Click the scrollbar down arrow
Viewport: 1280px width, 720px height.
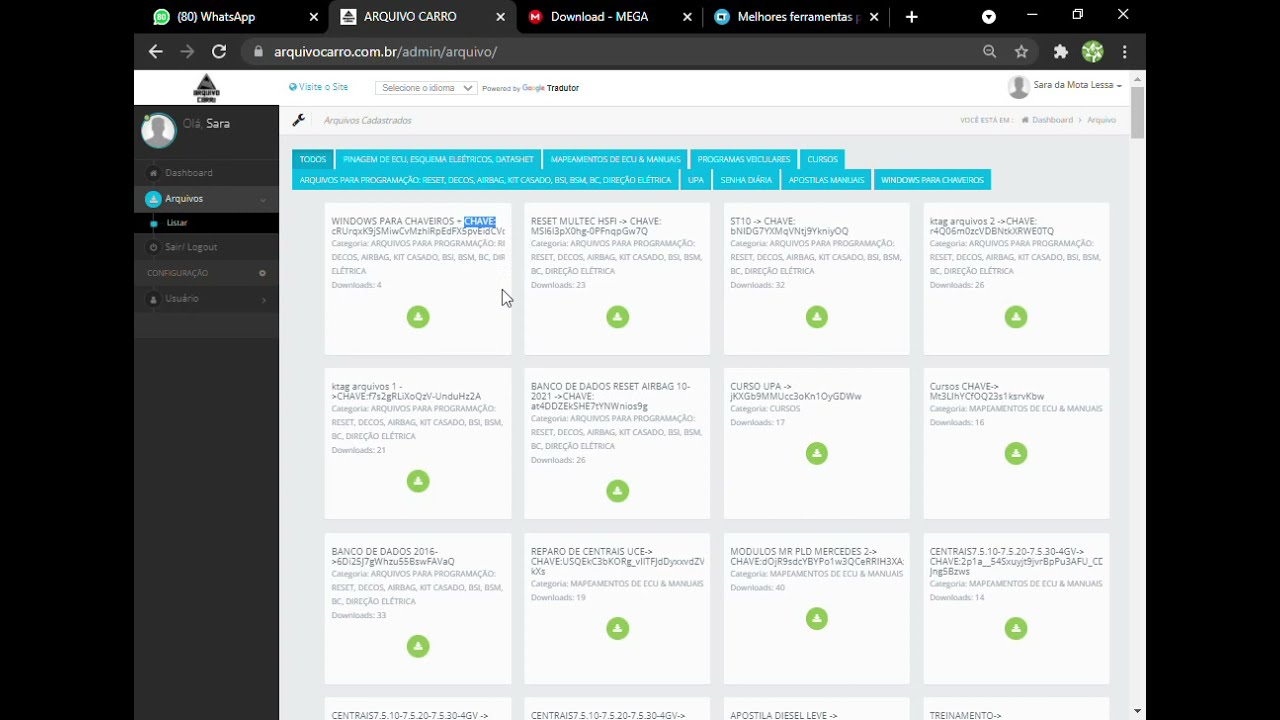tap(1138, 712)
